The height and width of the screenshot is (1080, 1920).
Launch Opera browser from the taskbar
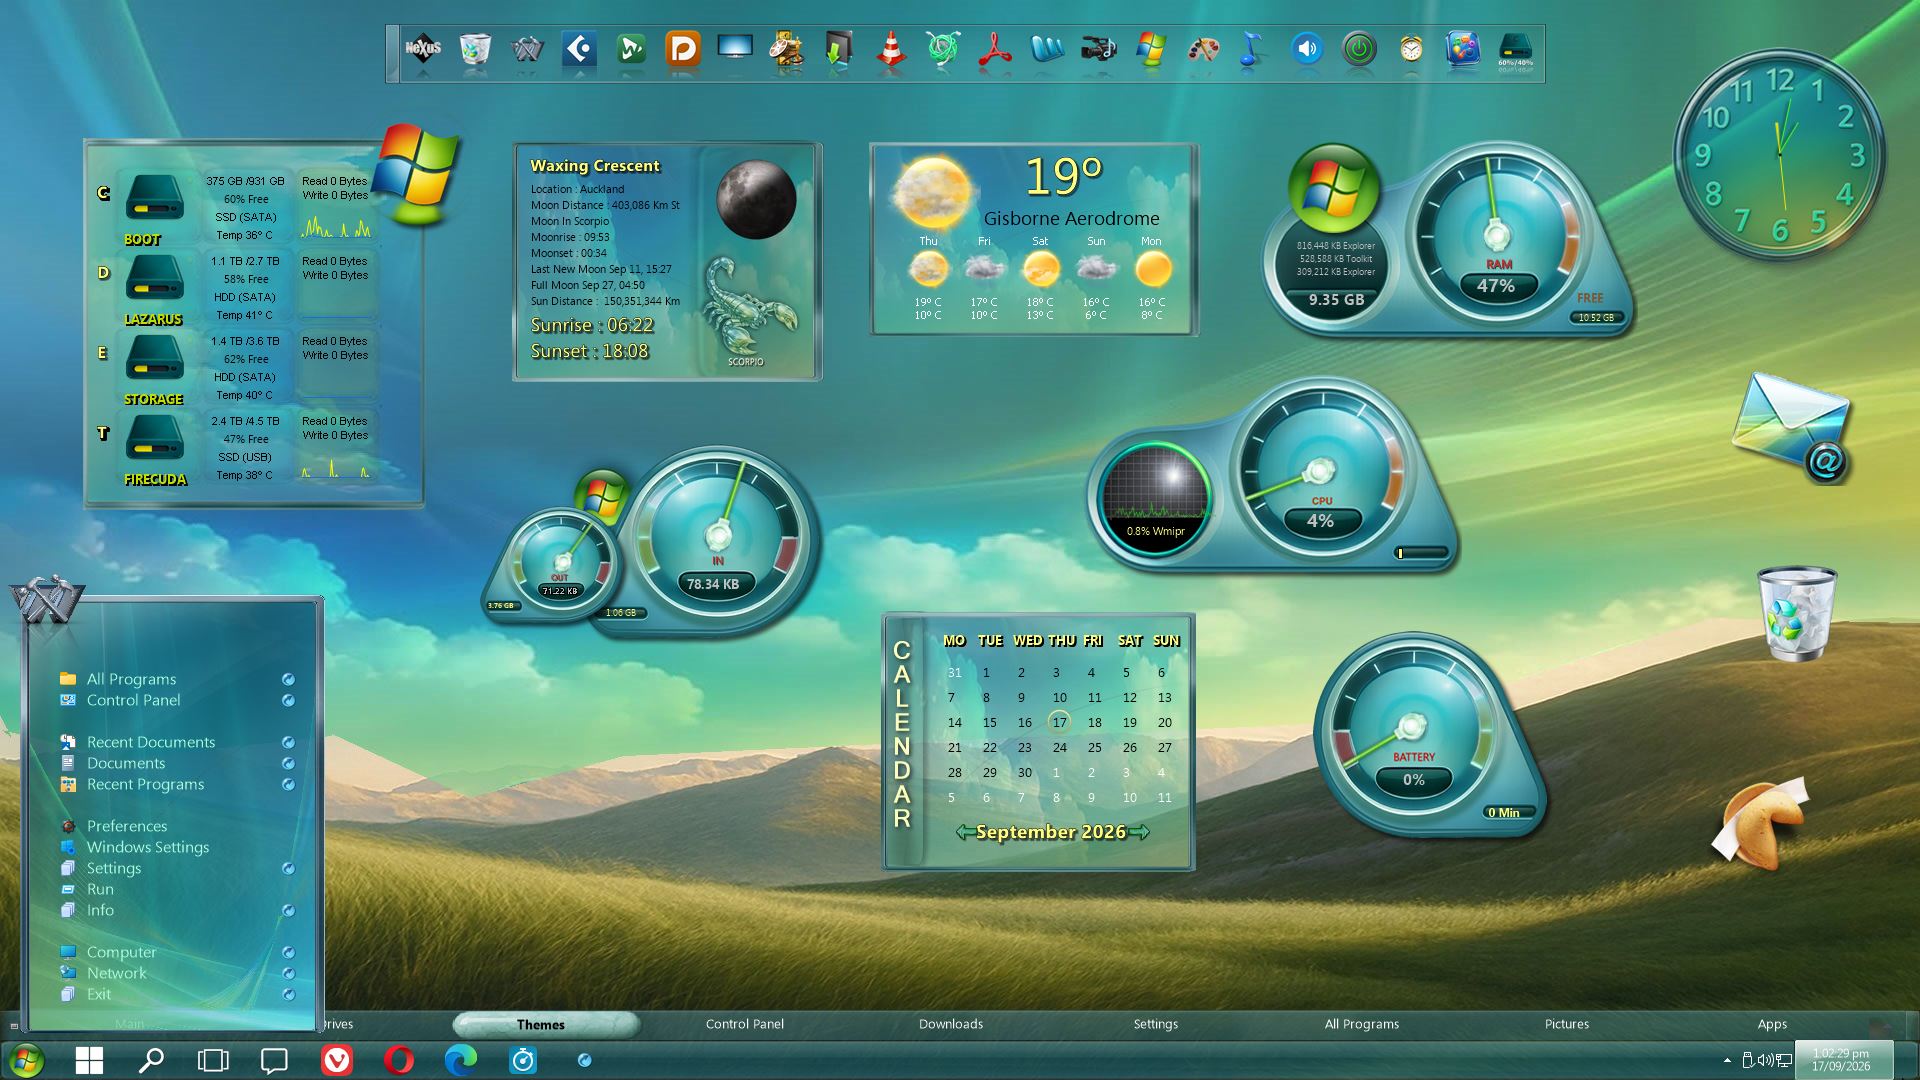[399, 1060]
